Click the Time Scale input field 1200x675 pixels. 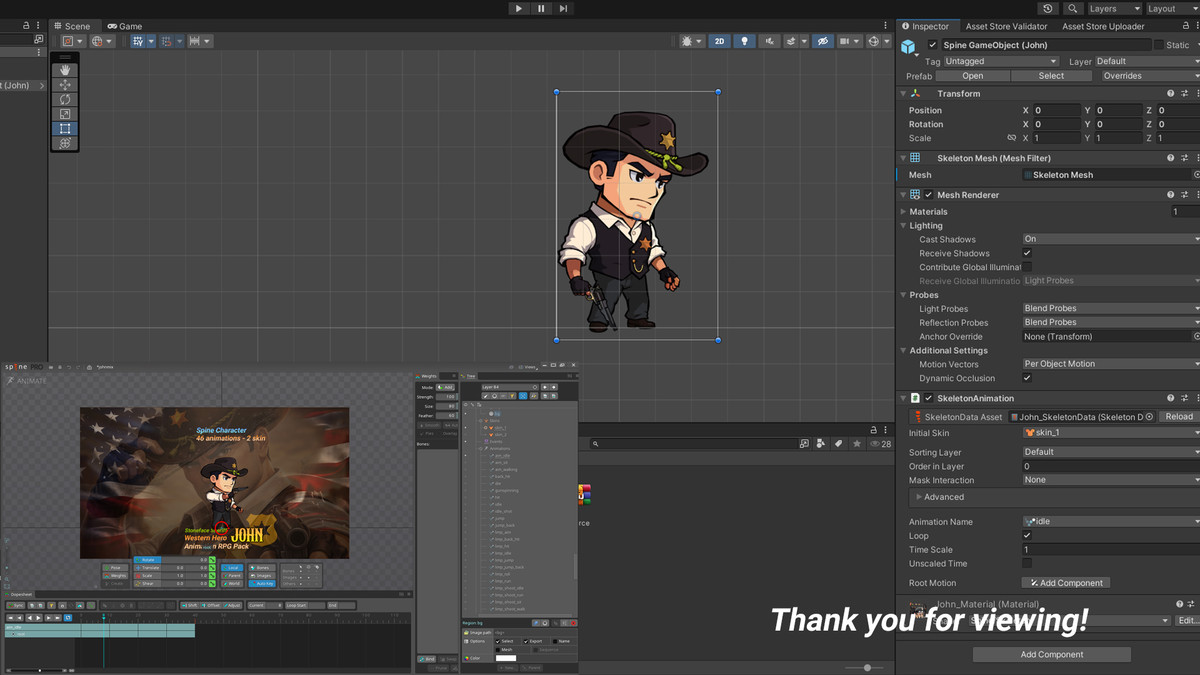pos(1109,550)
